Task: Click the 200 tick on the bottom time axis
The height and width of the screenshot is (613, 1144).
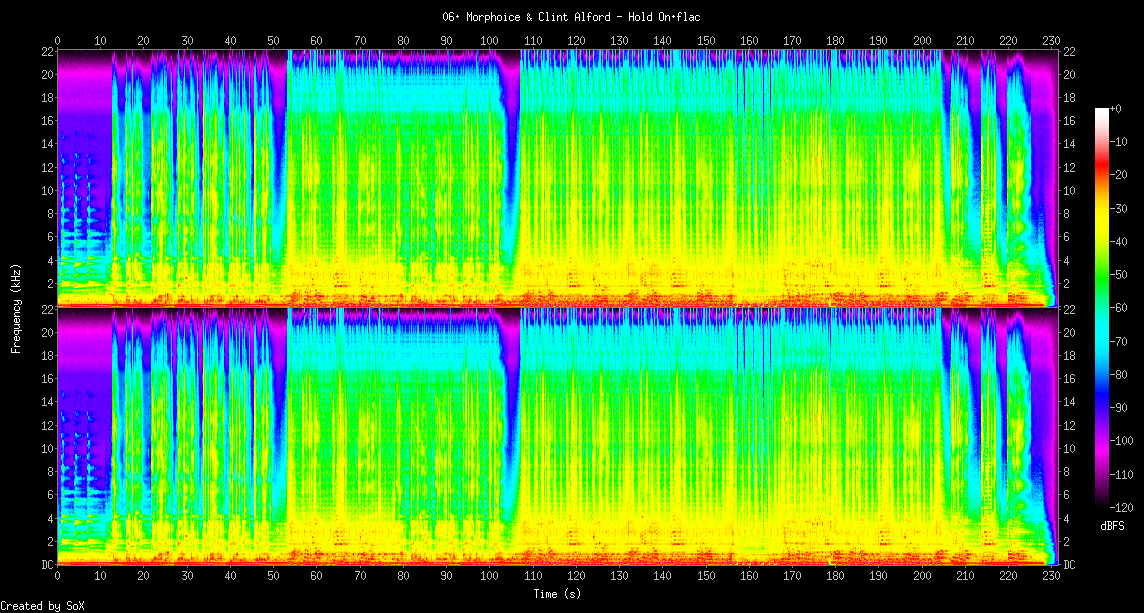Action: [x=922, y=577]
